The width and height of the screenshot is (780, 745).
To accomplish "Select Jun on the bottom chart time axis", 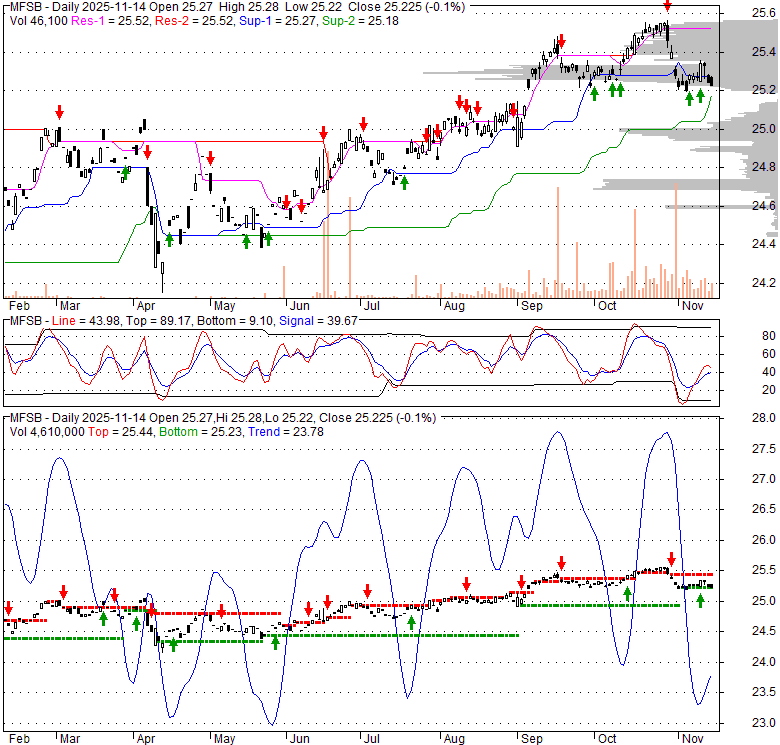I will point(298,739).
